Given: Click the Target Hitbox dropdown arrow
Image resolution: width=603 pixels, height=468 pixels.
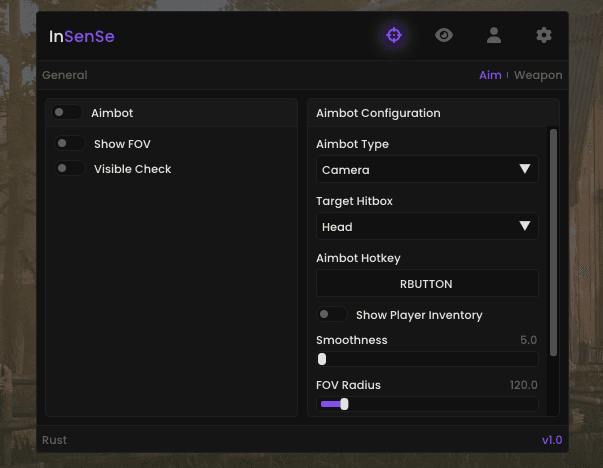Looking at the screenshot, I should pos(525,227).
